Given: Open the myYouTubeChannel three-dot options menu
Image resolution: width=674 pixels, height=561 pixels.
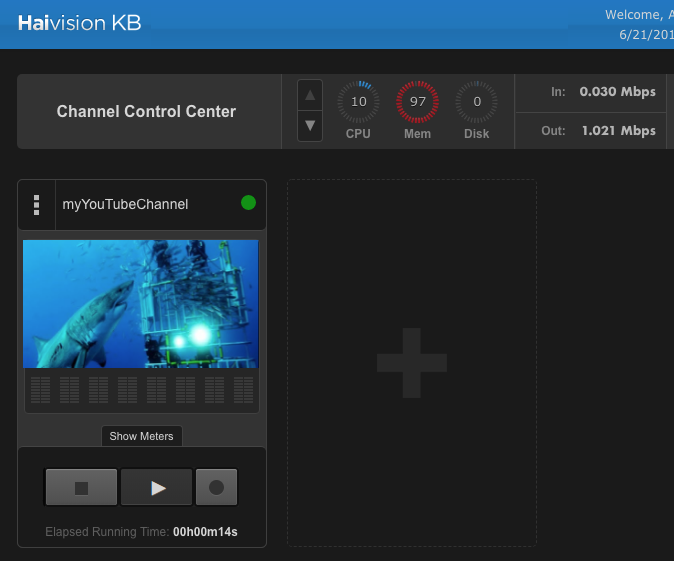Looking at the screenshot, I should 37,204.
